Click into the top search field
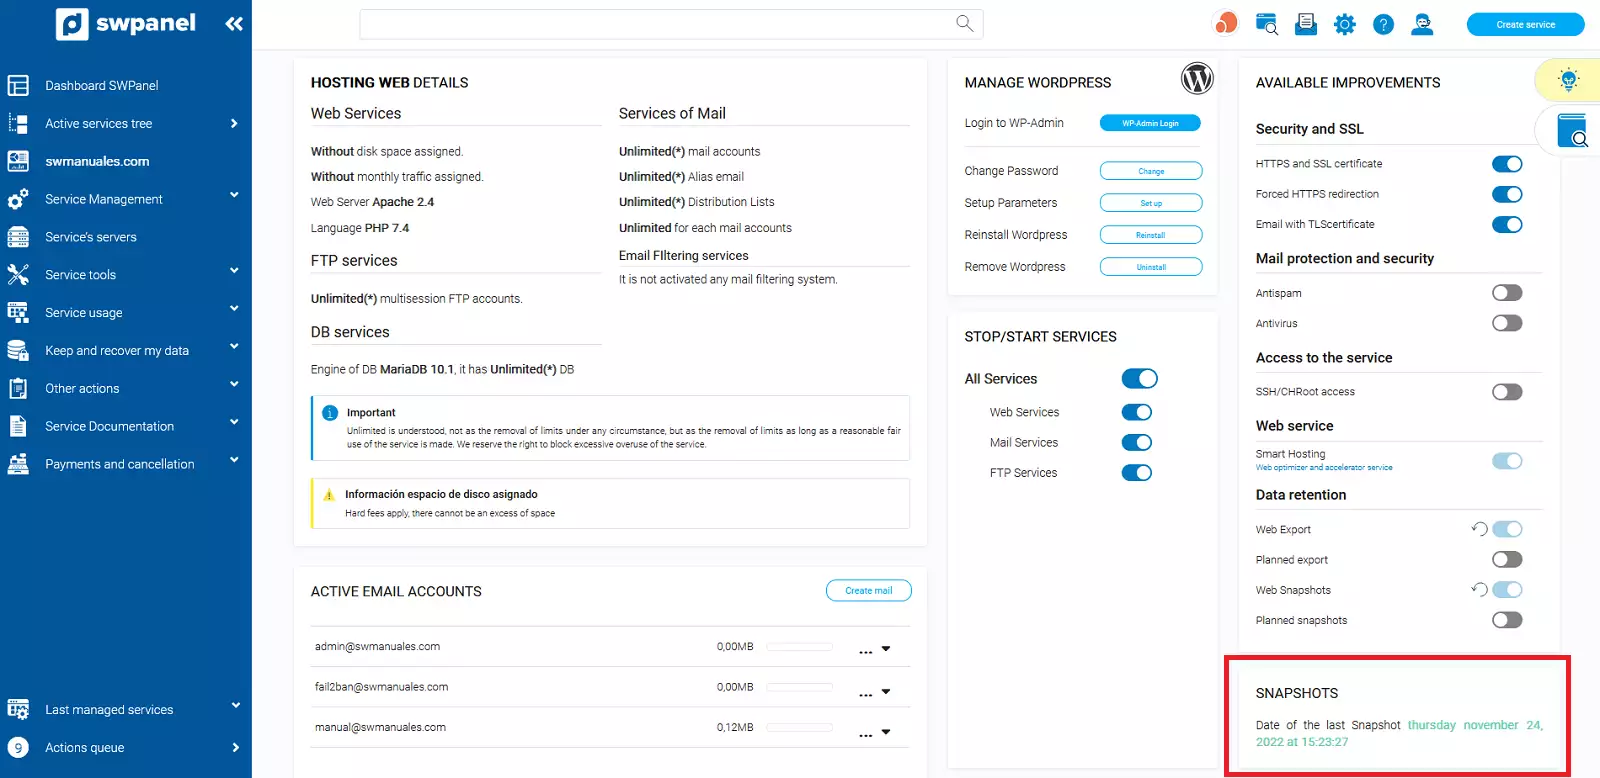The image size is (1600, 778). [x=650, y=24]
